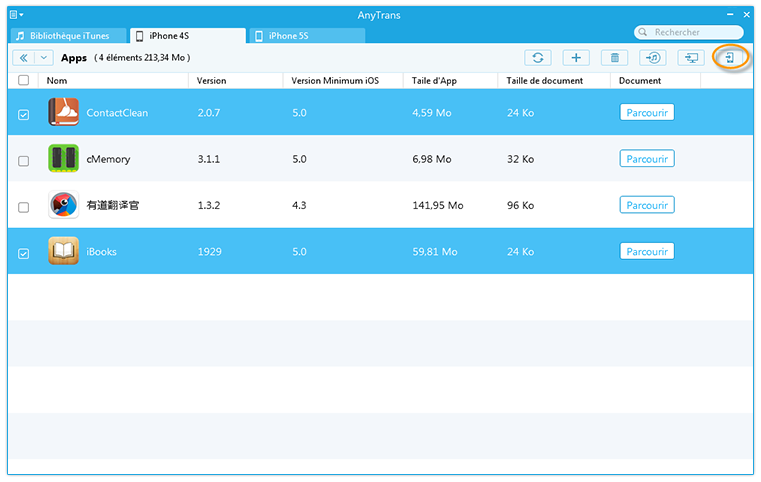Switch to Bibliothèque iTunes tab

[x=68, y=36]
